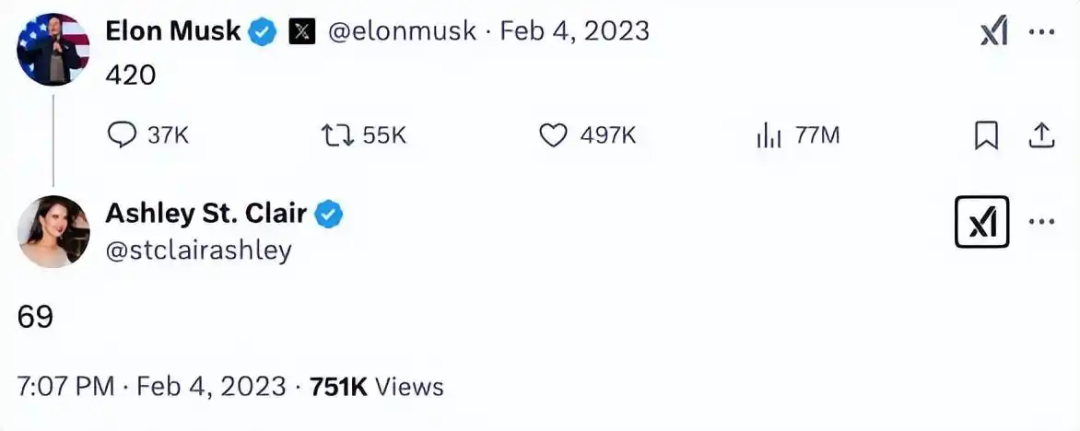The image size is (1080, 431).
Task: Click the @elonmusk handle
Action: (x=400, y=32)
